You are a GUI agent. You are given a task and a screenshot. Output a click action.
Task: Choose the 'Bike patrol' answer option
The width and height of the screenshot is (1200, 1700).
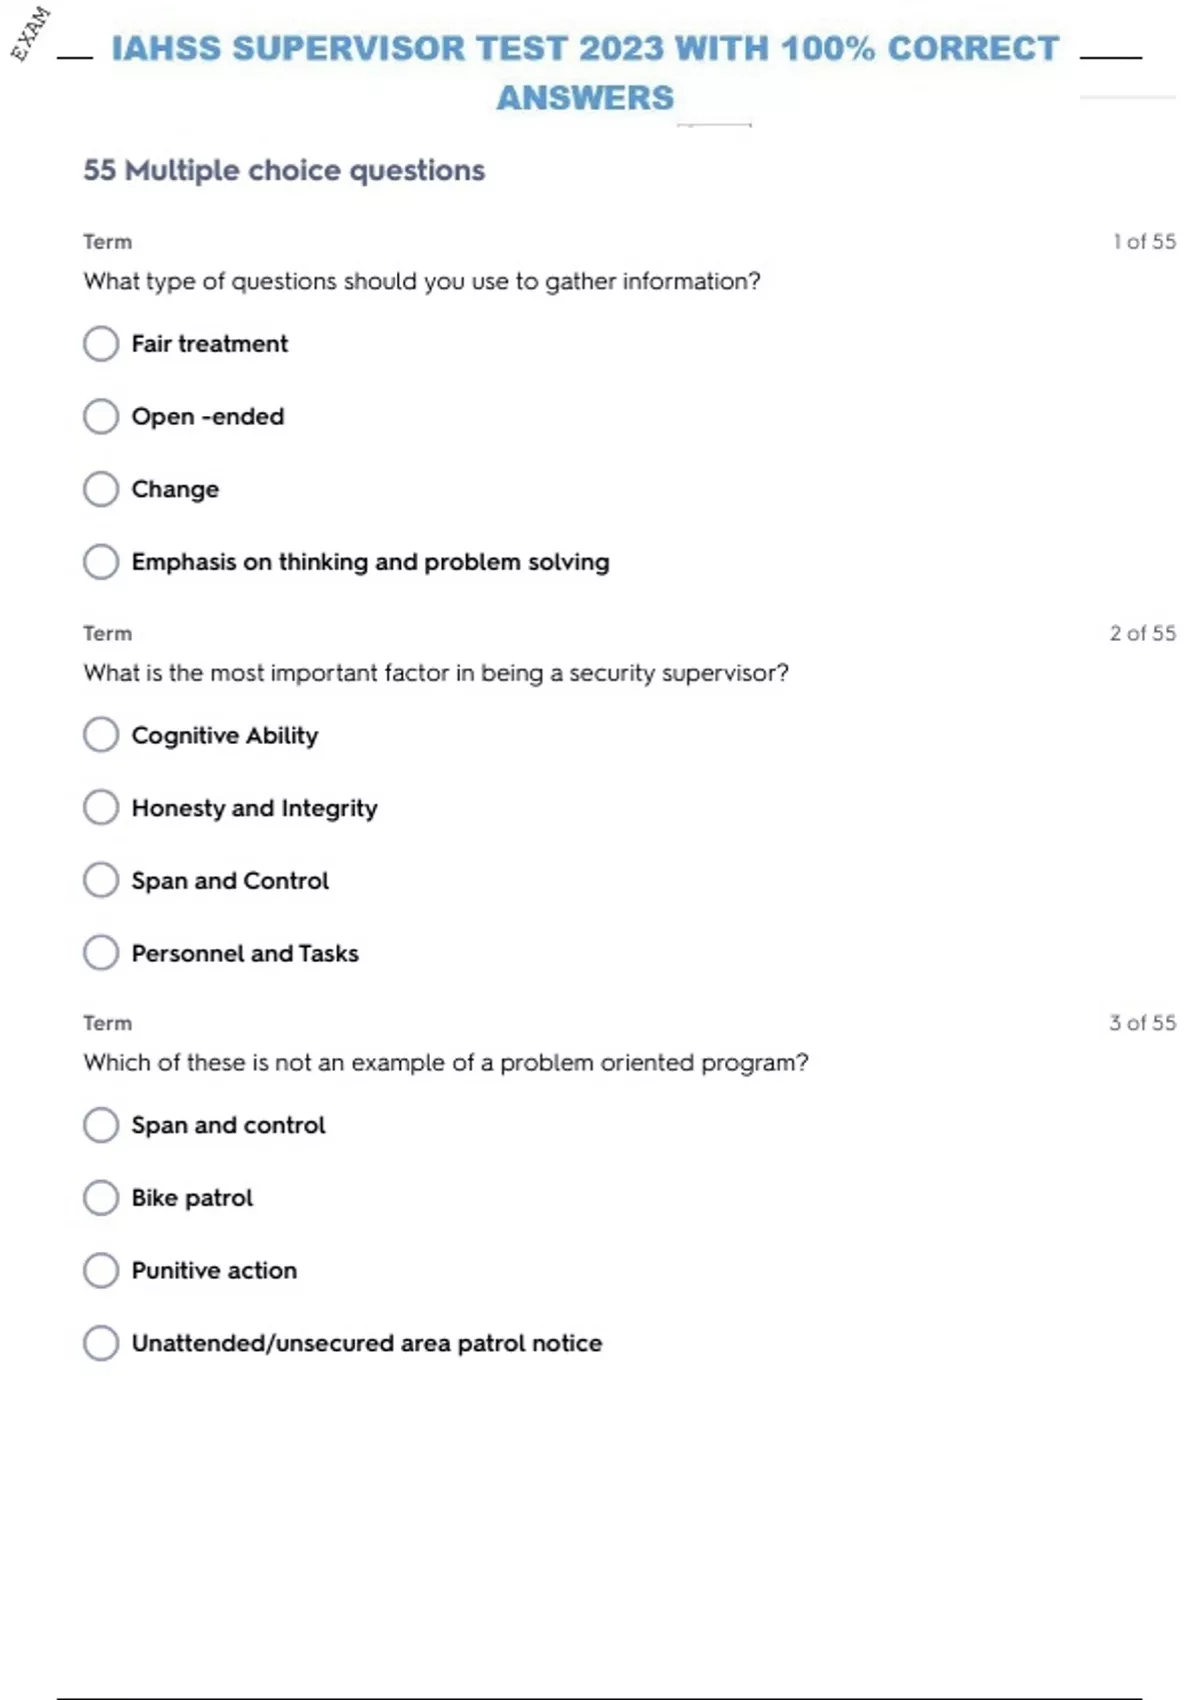click(x=101, y=1198)
